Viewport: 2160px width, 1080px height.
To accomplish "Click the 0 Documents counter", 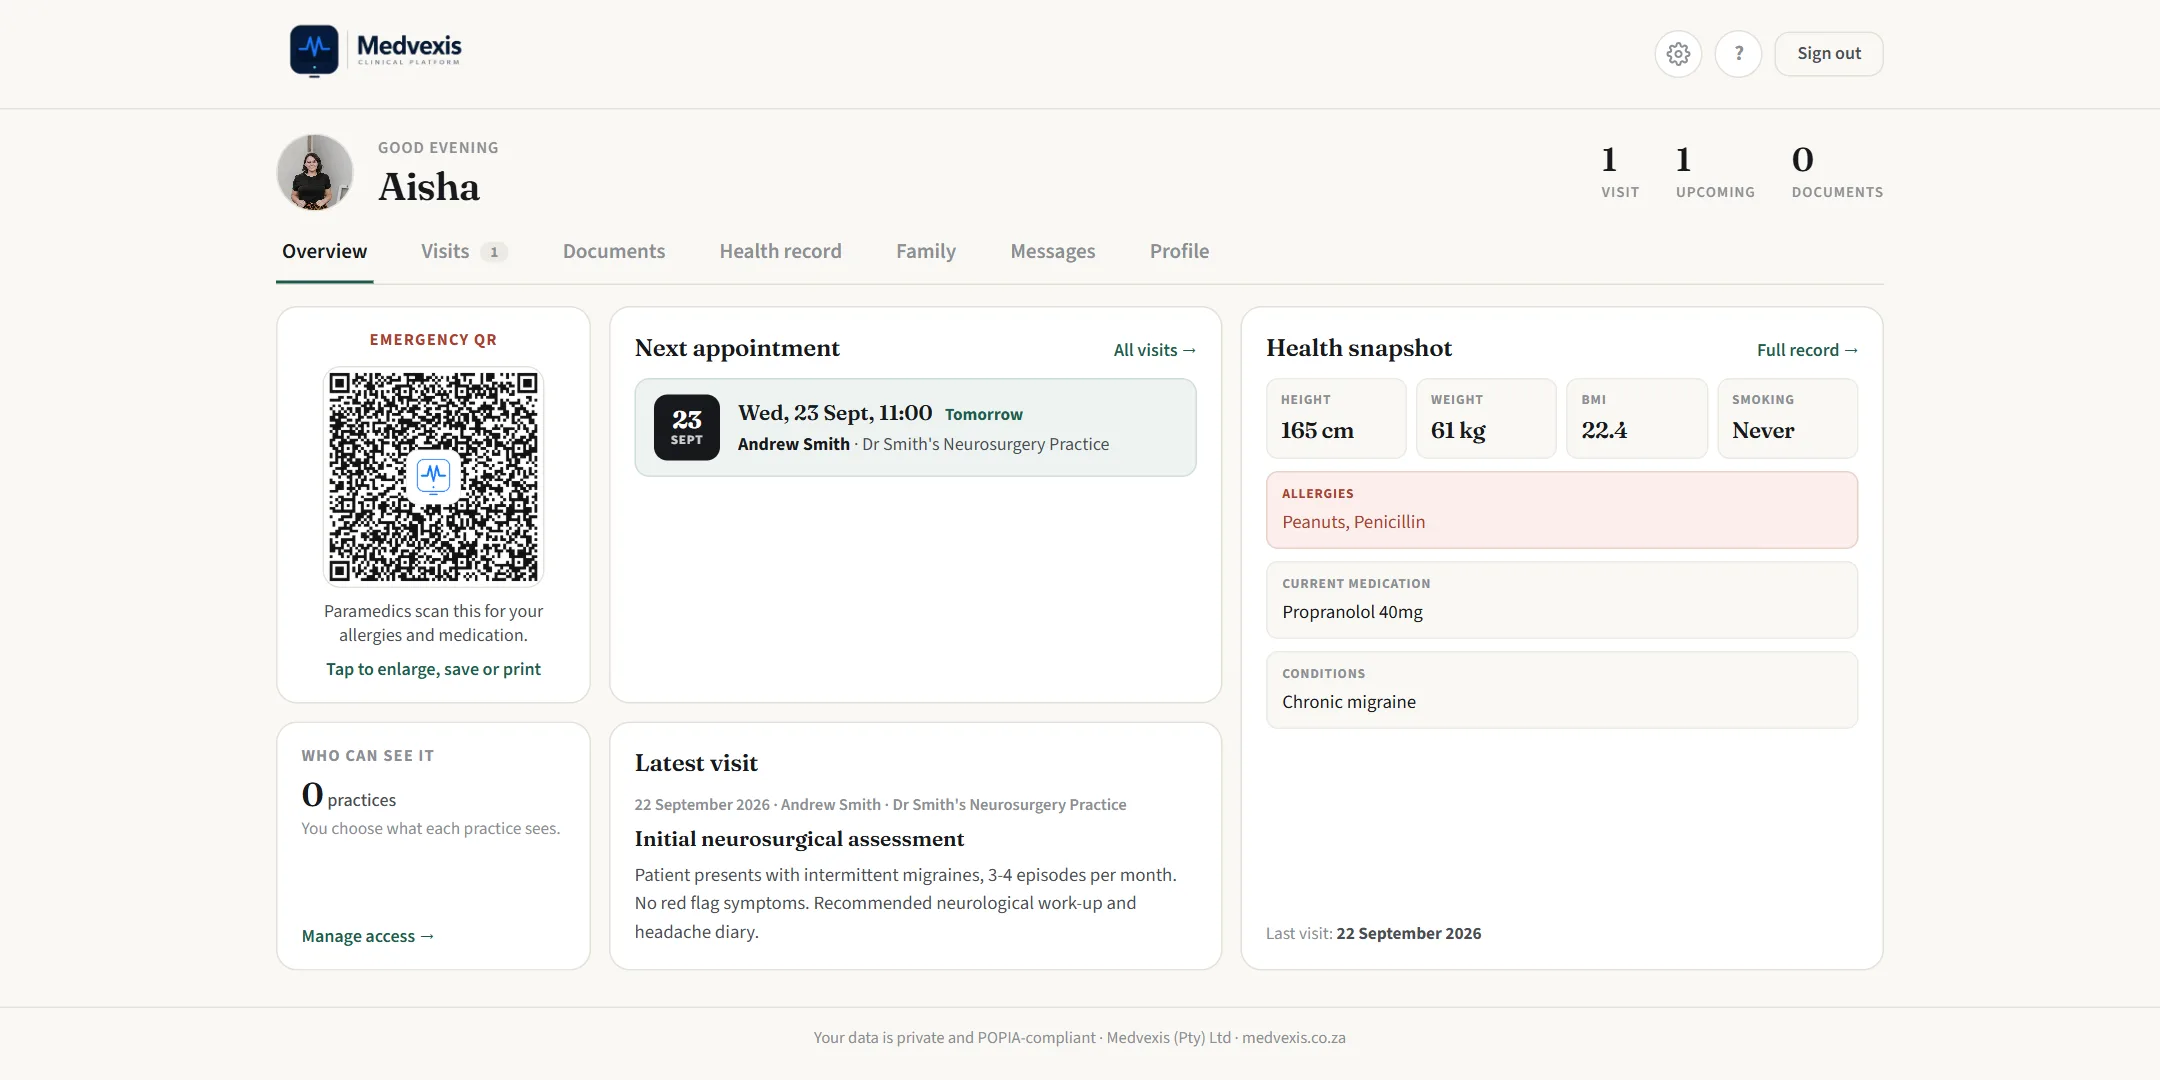I will pyautogui.click(x=1837, y=172).
